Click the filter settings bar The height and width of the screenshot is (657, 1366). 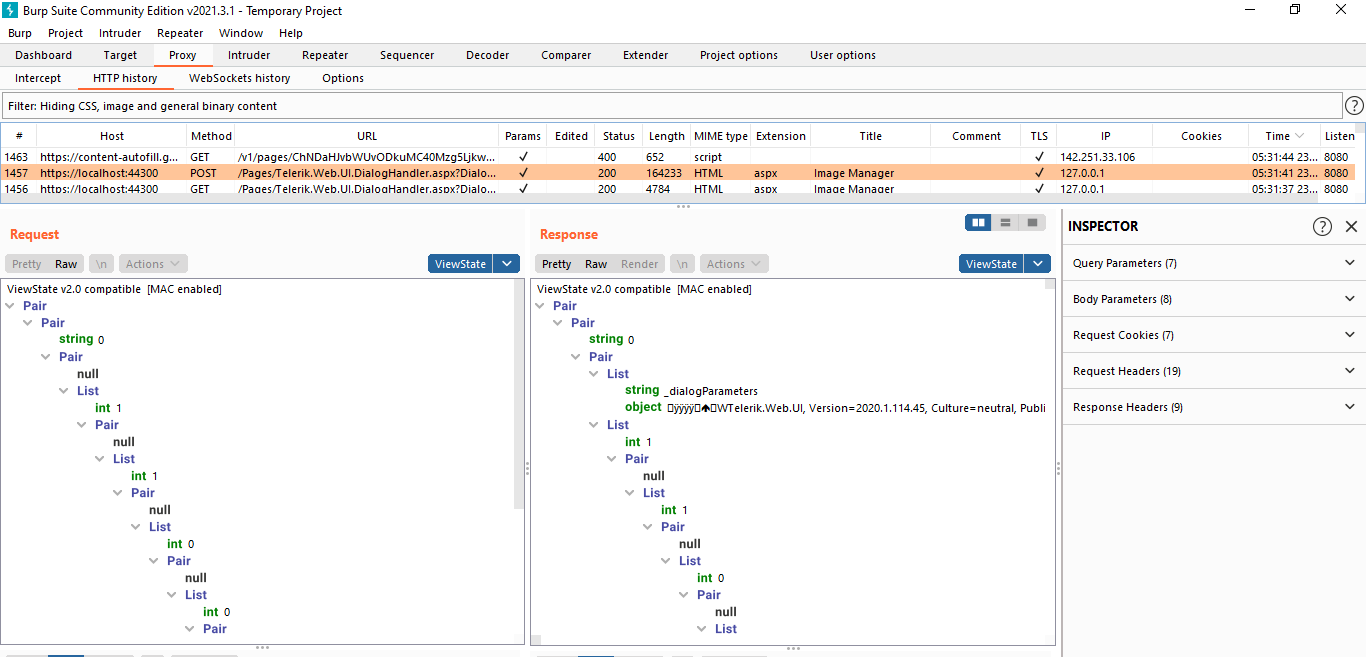pyautogui.click(x=670, y=106)
